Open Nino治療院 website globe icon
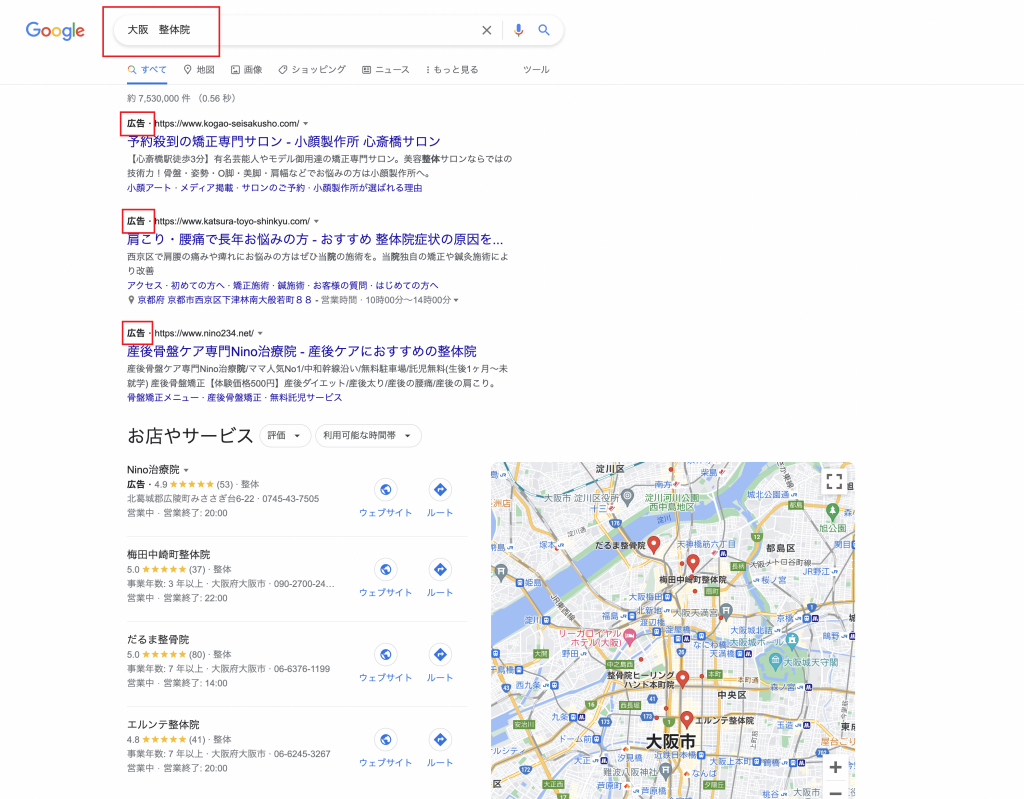 point(385,490)
